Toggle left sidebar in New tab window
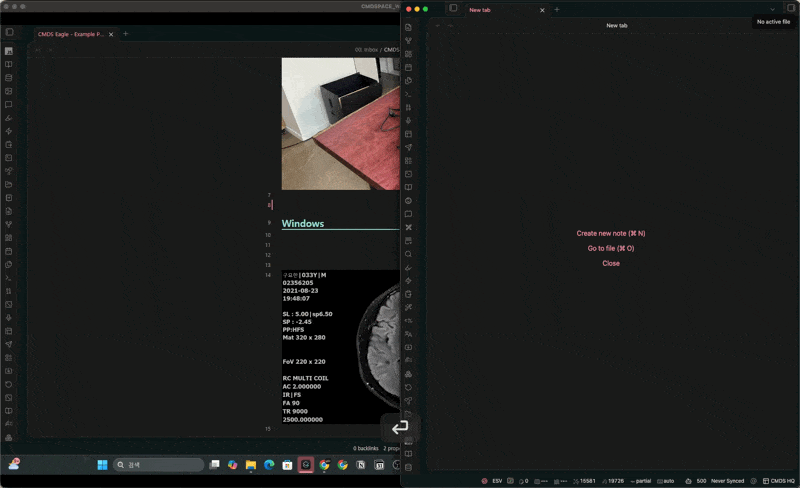The height and width of the screenshot is (488, 800). pos(453,8)
